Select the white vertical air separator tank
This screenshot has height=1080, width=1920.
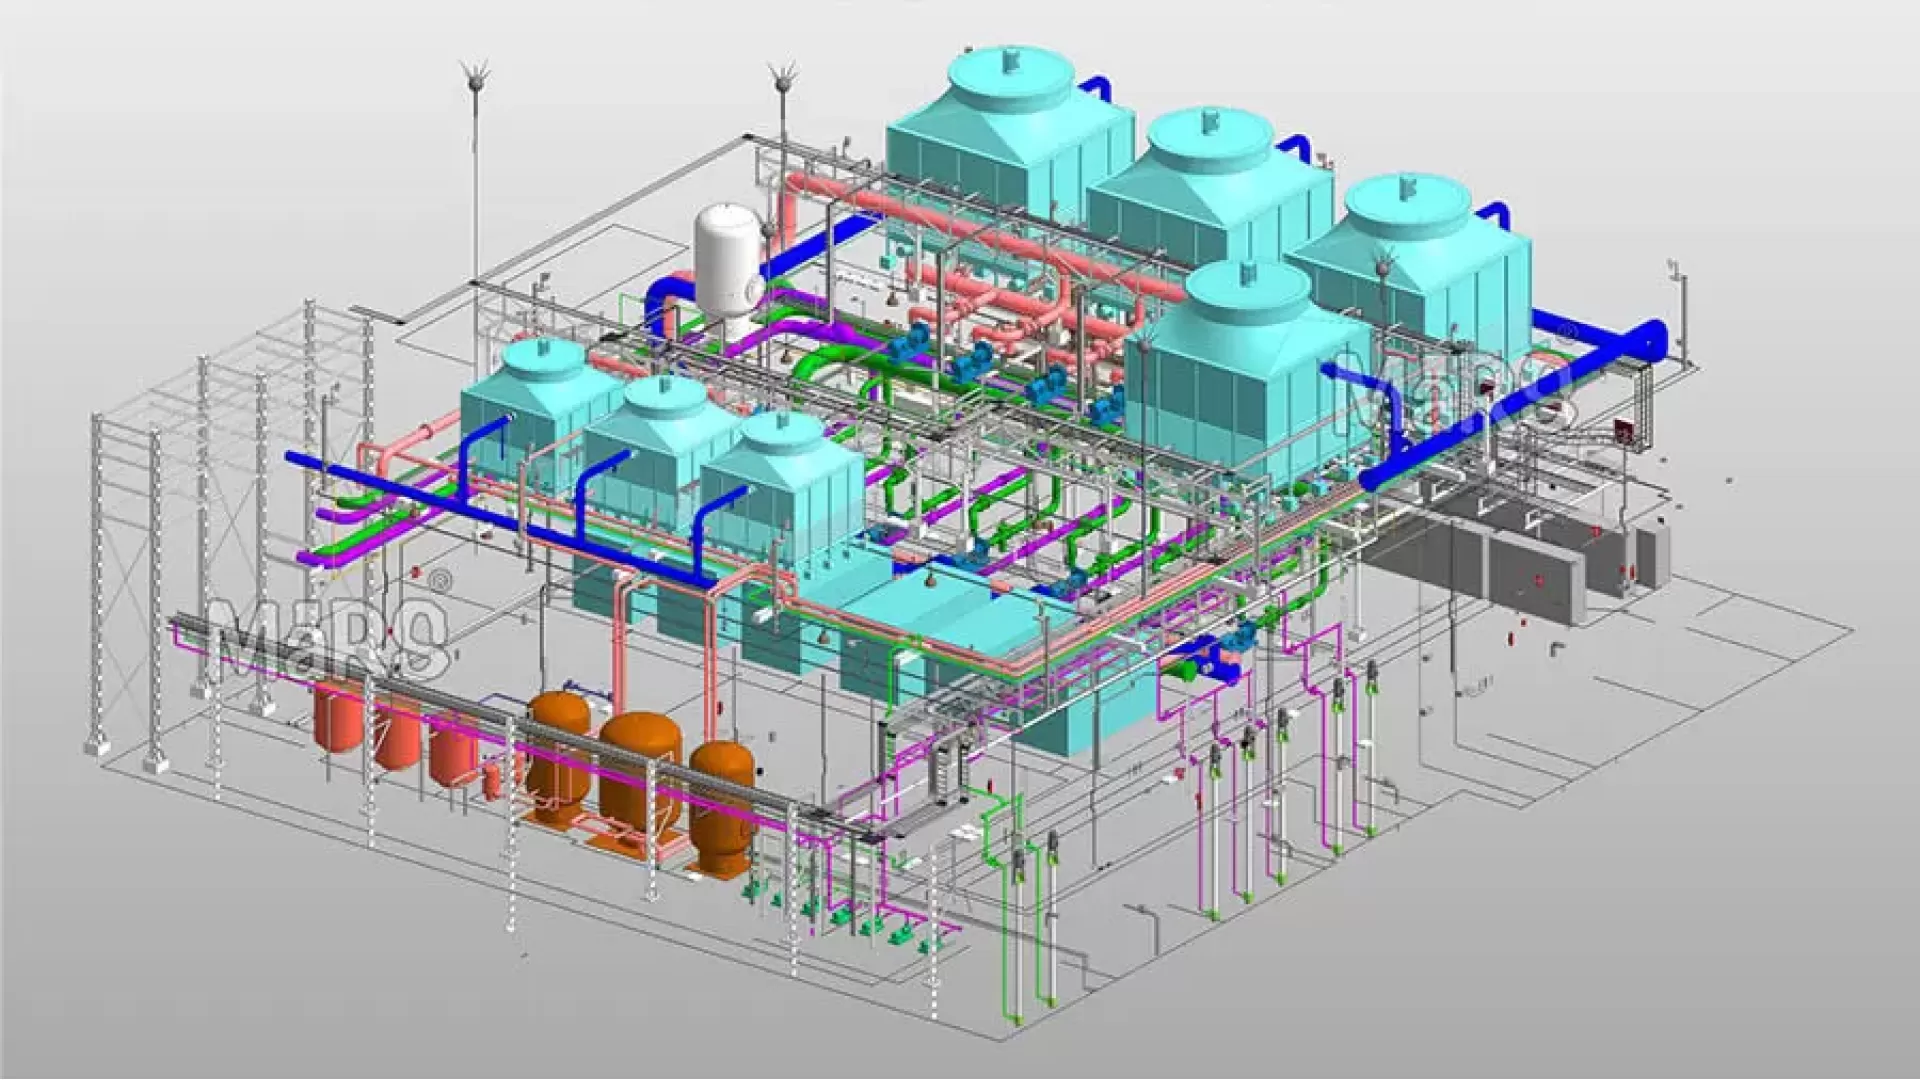click(728, 265)
